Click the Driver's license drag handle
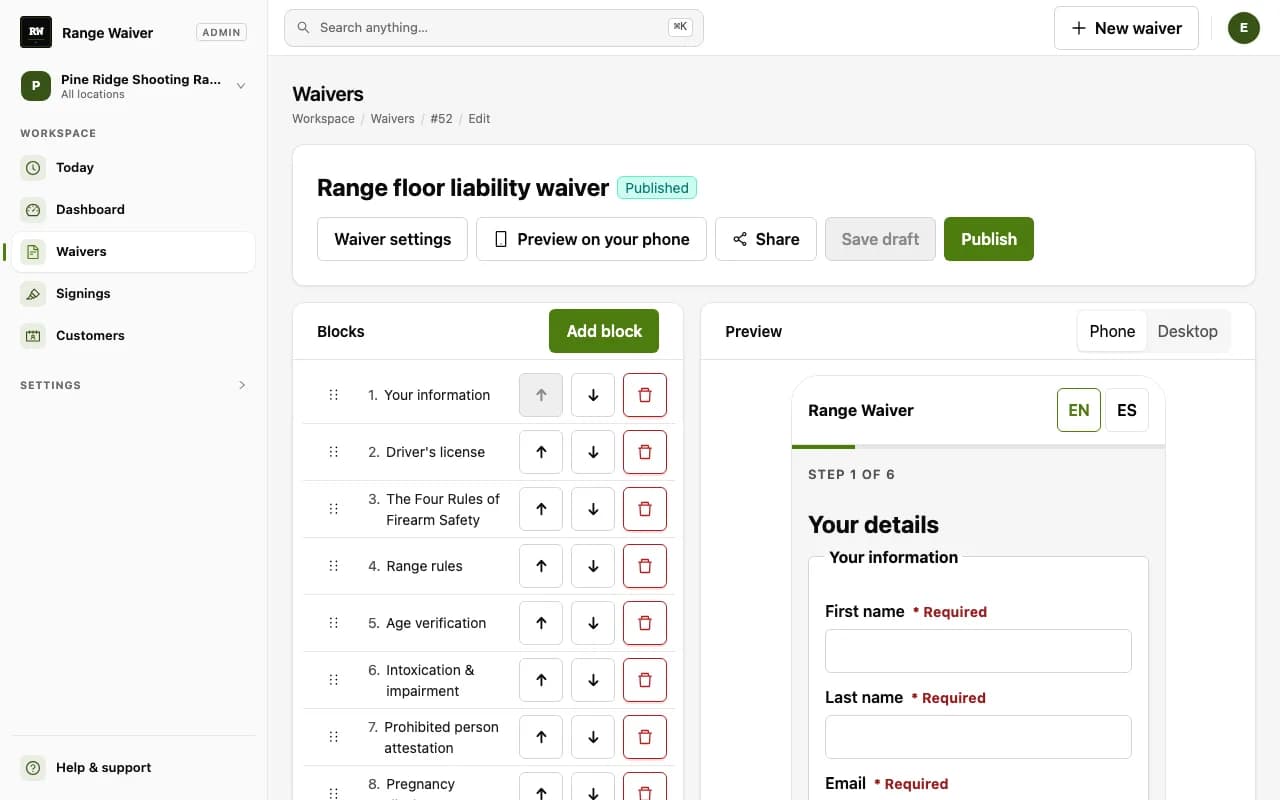 coord(334,452)
